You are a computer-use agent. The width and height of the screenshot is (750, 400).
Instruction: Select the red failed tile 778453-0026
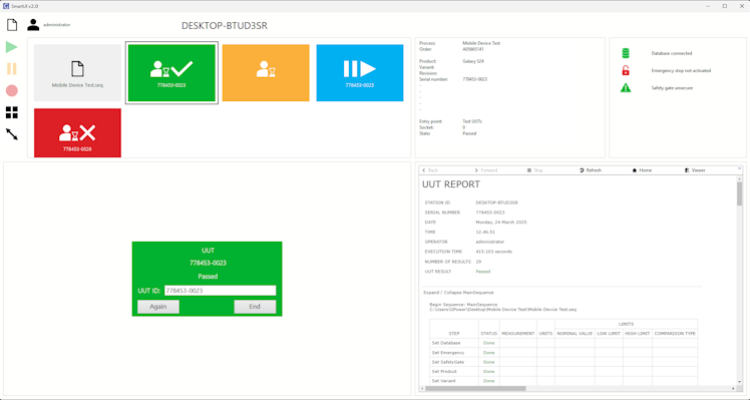77,133
